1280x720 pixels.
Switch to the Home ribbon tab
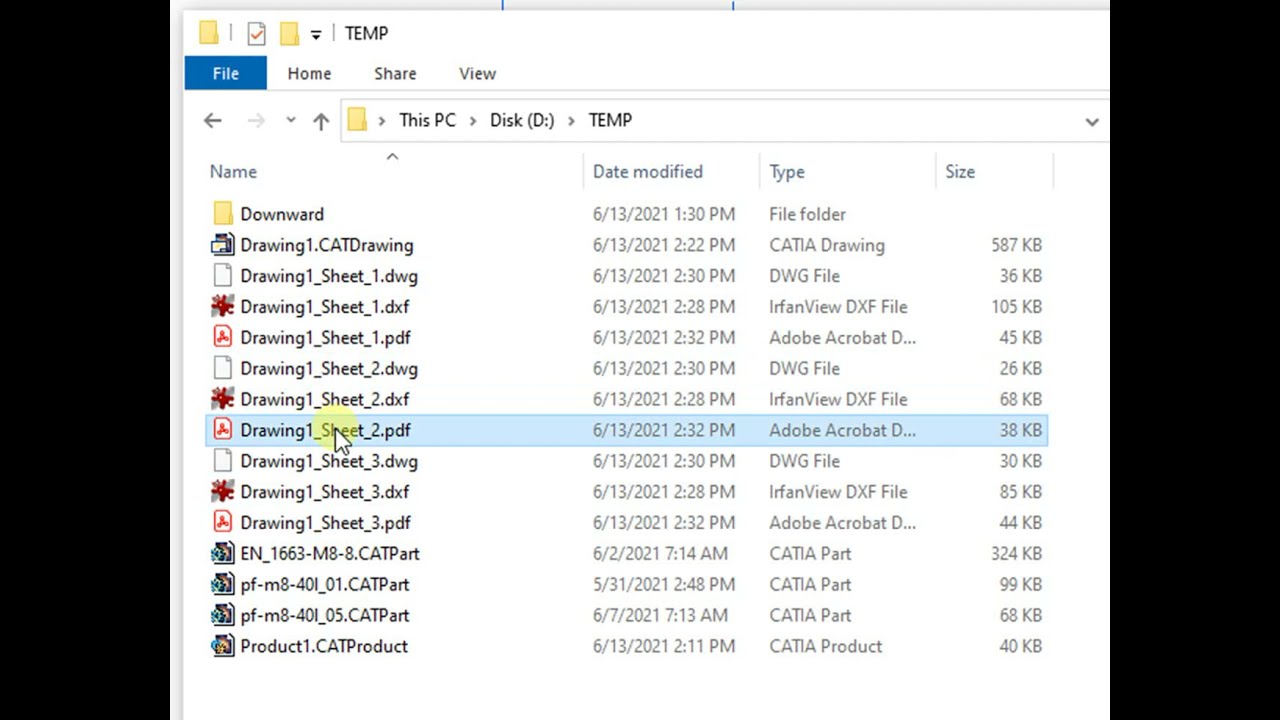(x=309, y=73)
